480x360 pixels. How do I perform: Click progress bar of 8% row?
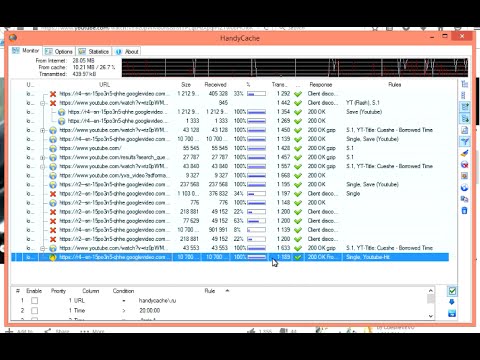tap(256, 230)
